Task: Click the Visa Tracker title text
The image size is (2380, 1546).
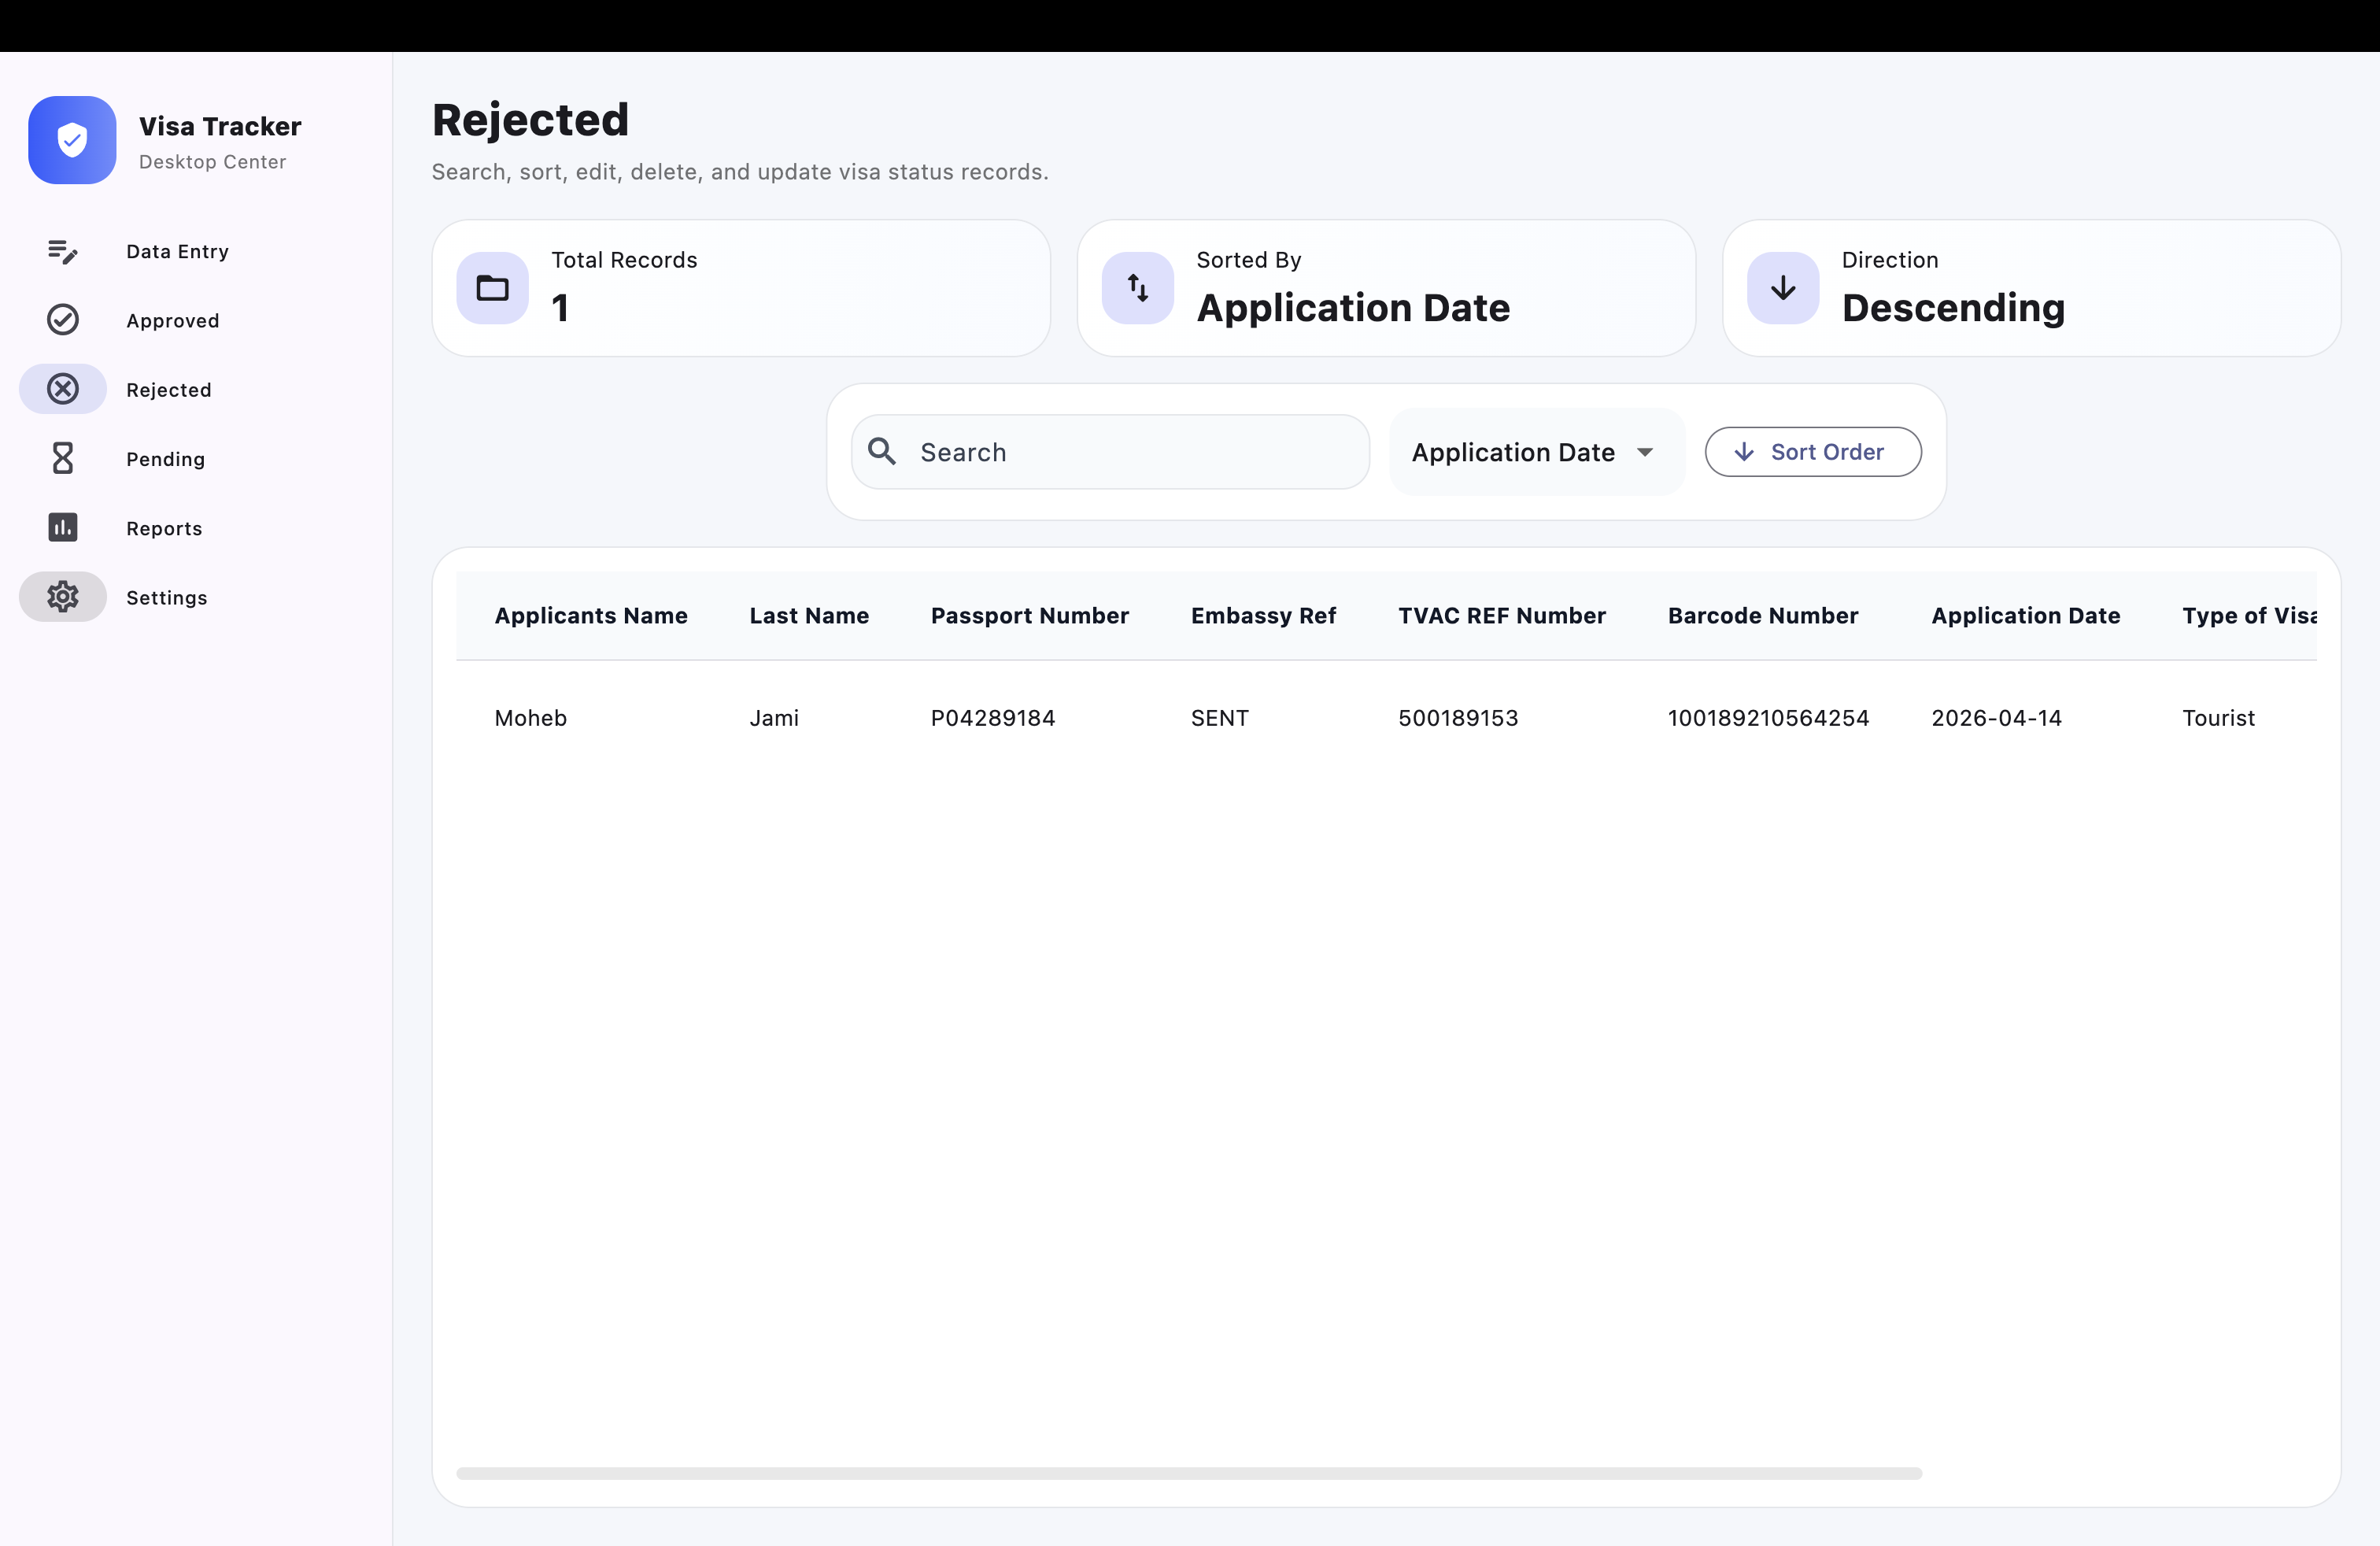Action: [220, 126]
